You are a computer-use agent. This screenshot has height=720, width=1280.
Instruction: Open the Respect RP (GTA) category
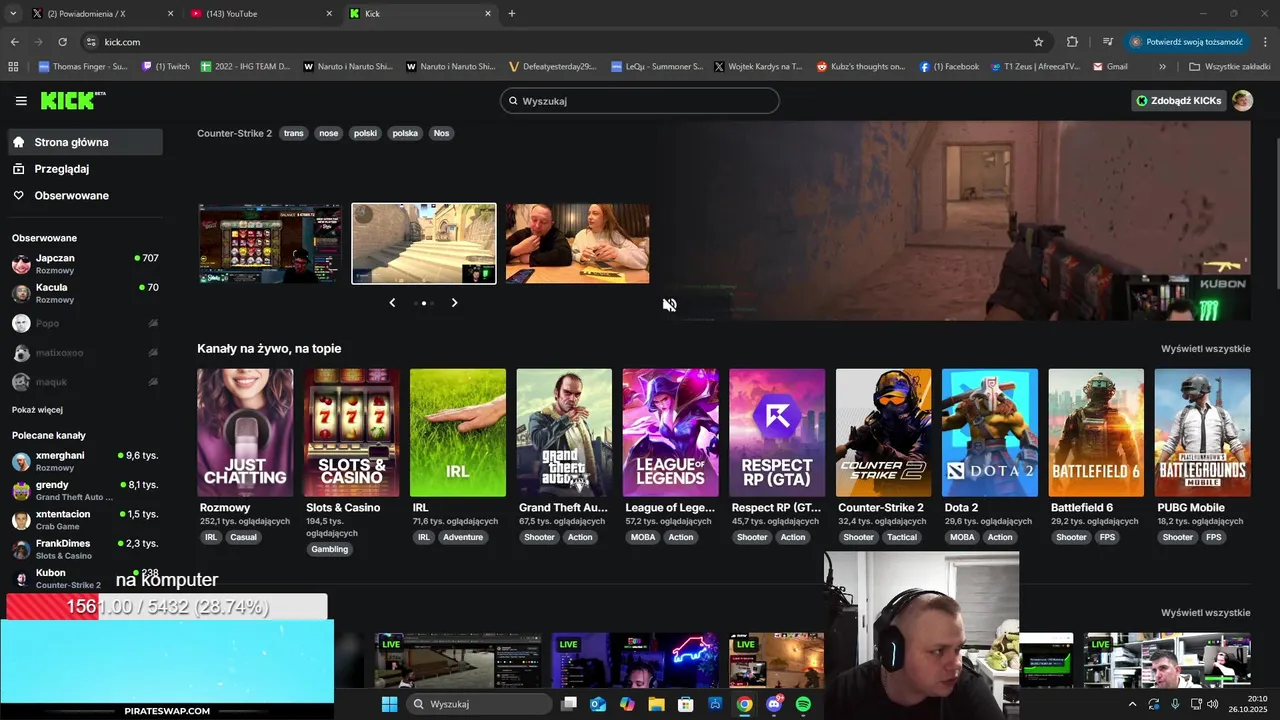coord(777,433)
